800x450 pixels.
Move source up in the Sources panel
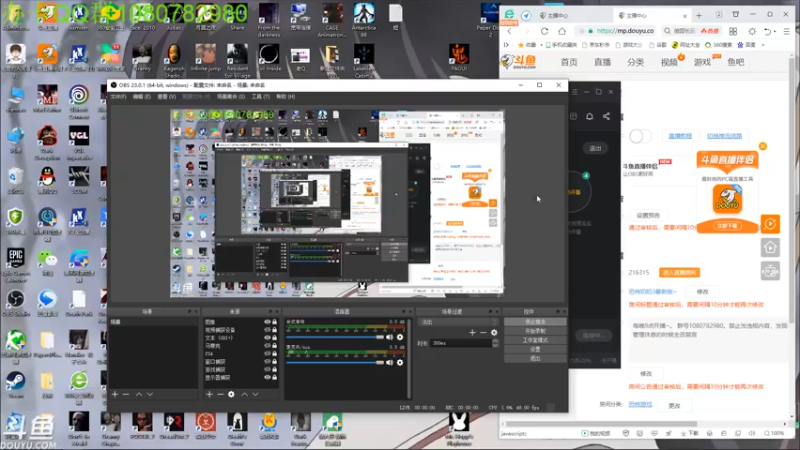tap(244, 394)
